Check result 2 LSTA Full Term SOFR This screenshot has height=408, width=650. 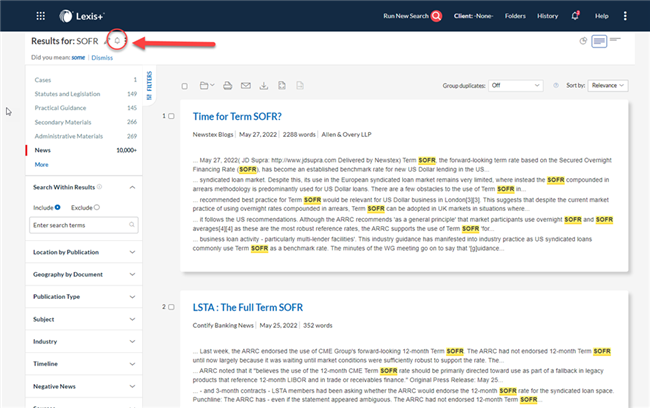171,307
